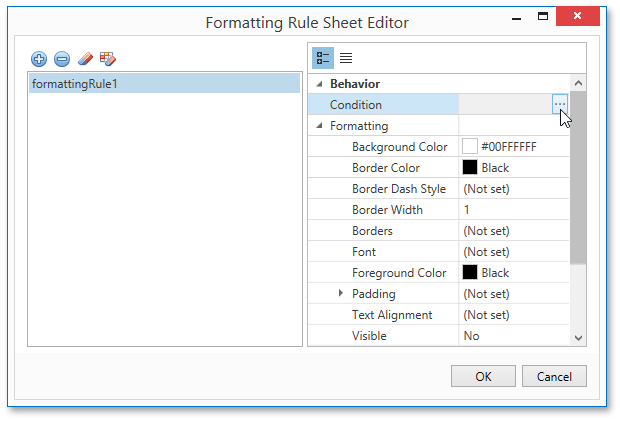The height and width of the screenshot is (421, 620).
Task: Select the Text Alignment label
Action: click(392, 315)
